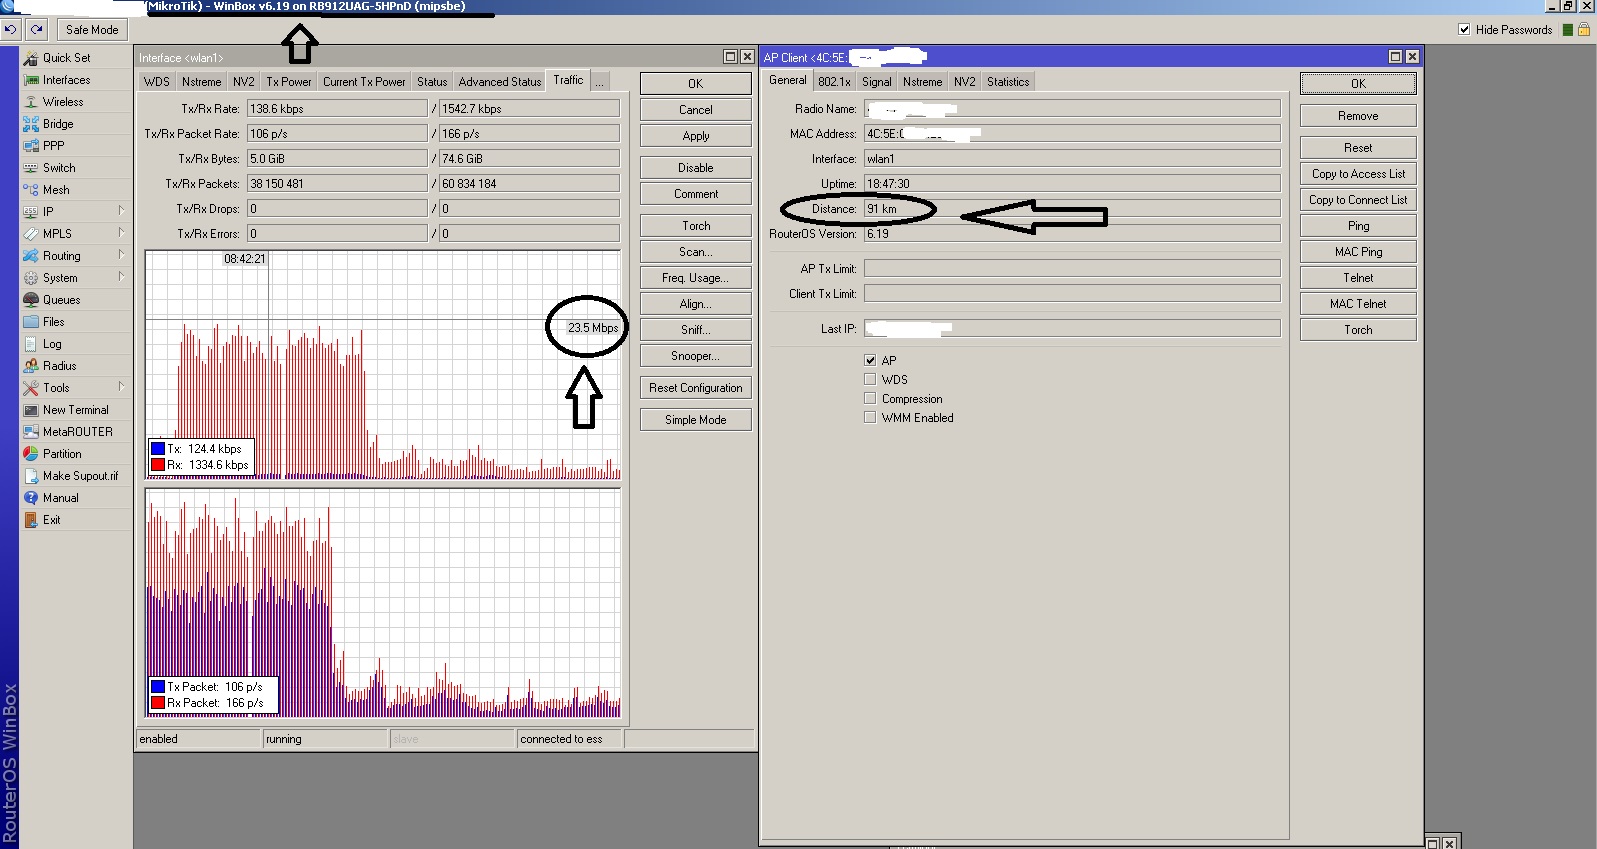The width and height of the screenshot is (1597, 849).
Task: Click the Routing menu icon
Action: click(31, 256)
